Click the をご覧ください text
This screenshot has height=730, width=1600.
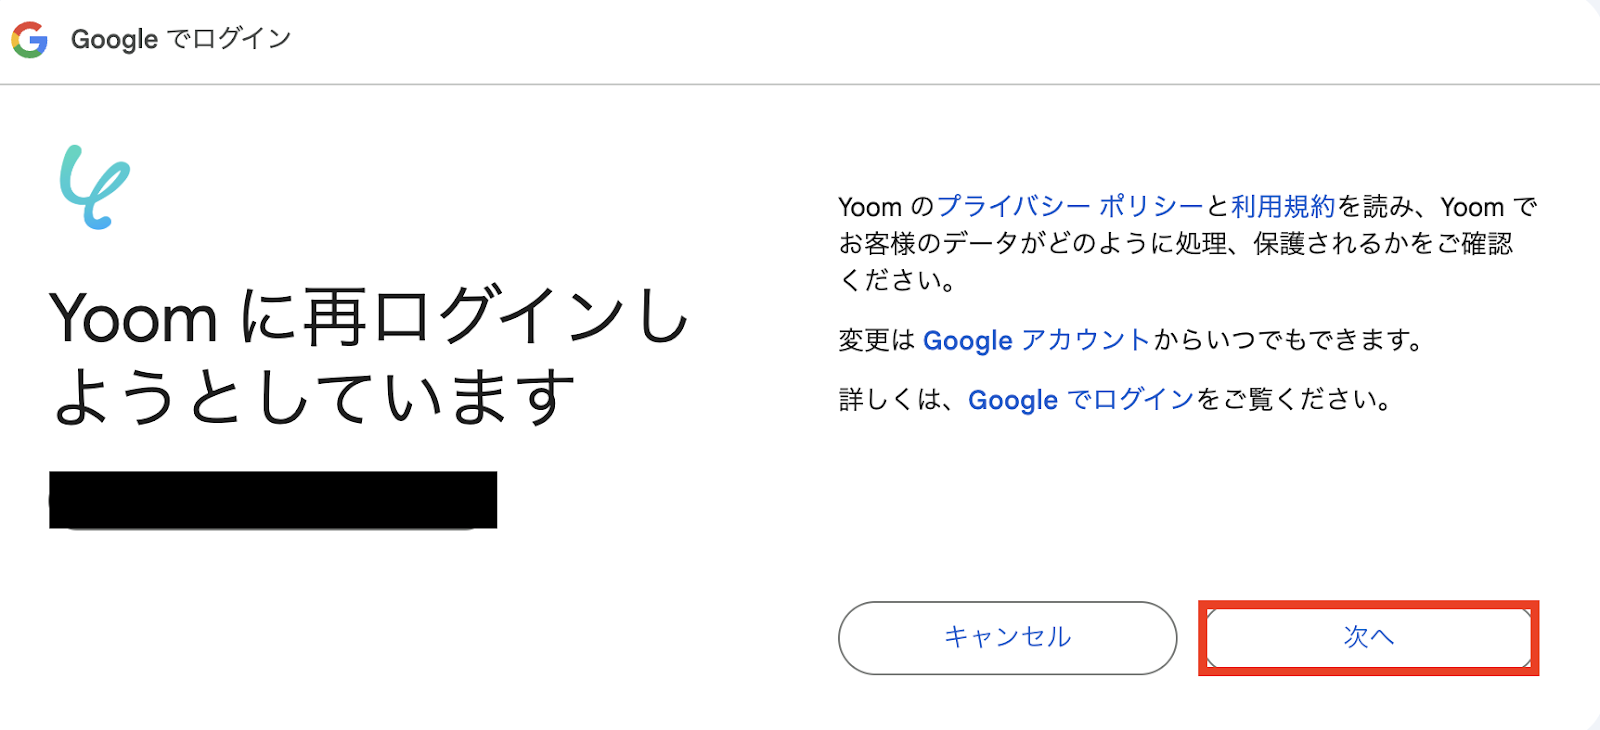click(x=1294, y=400)
